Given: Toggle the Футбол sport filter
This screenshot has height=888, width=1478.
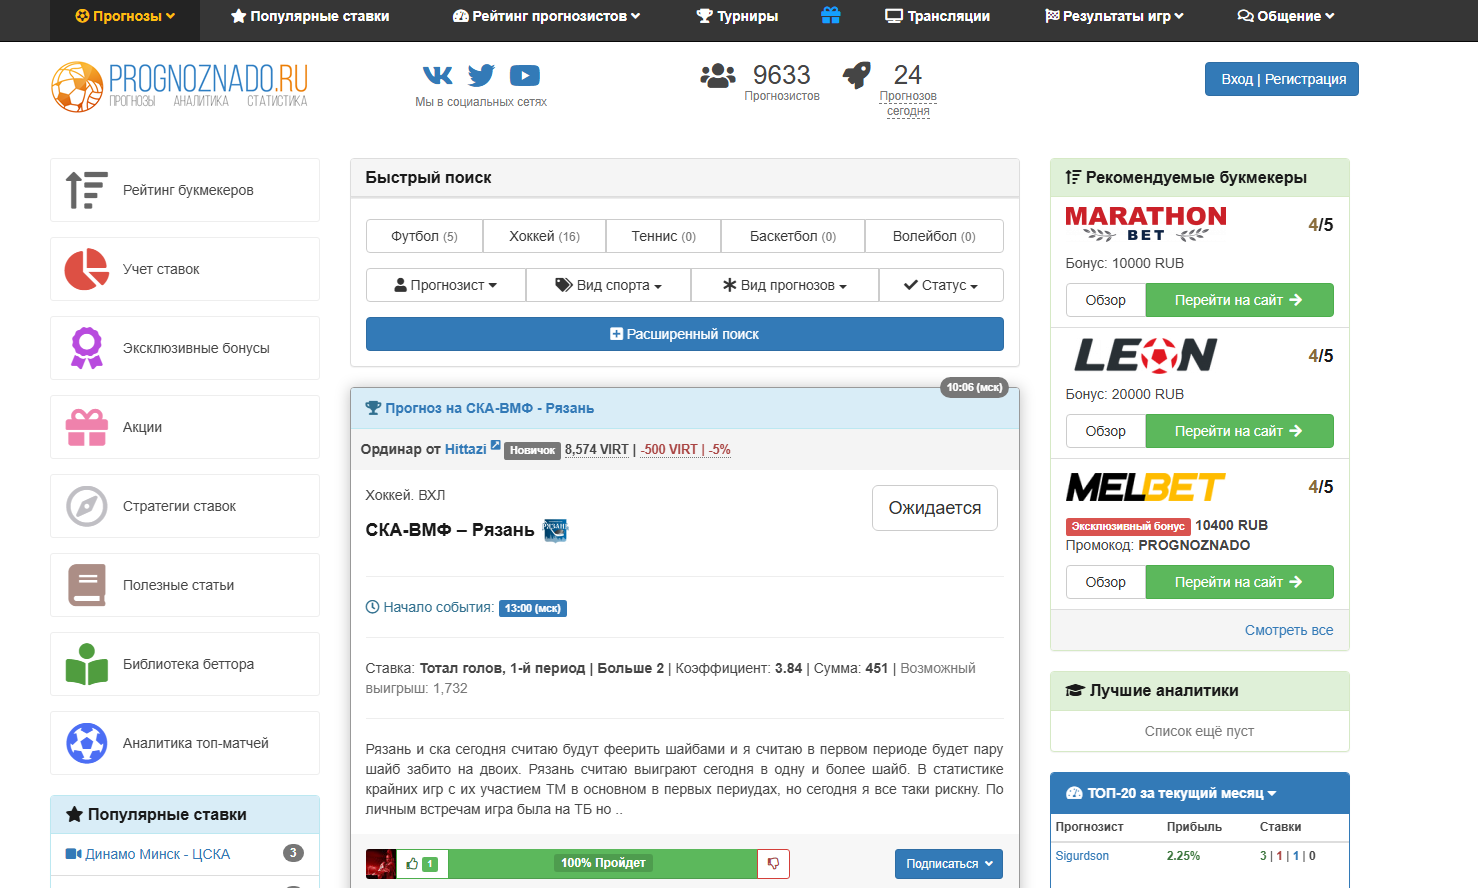Looking at the screenshot, I should tap(424, 236).
